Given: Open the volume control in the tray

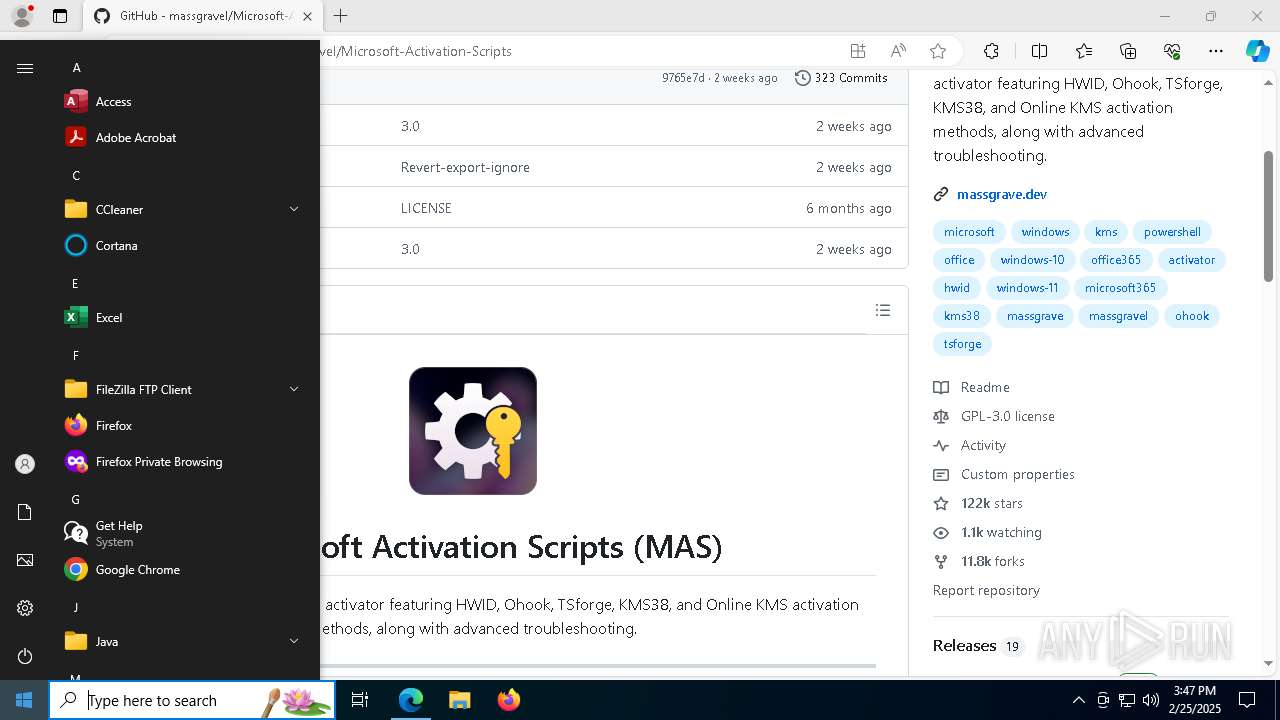Looking at the screenshot, I should click(x=1150, y=700).
